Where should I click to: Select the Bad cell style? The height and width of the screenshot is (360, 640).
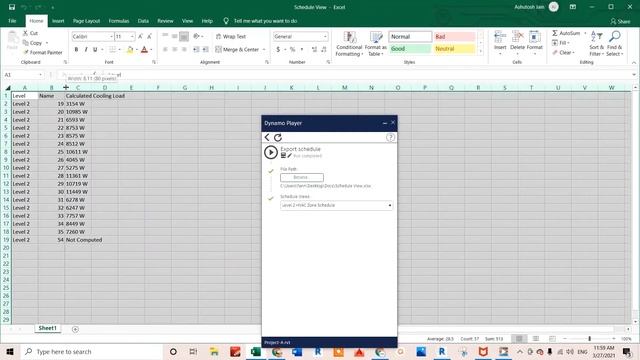[x=454, y=36]
